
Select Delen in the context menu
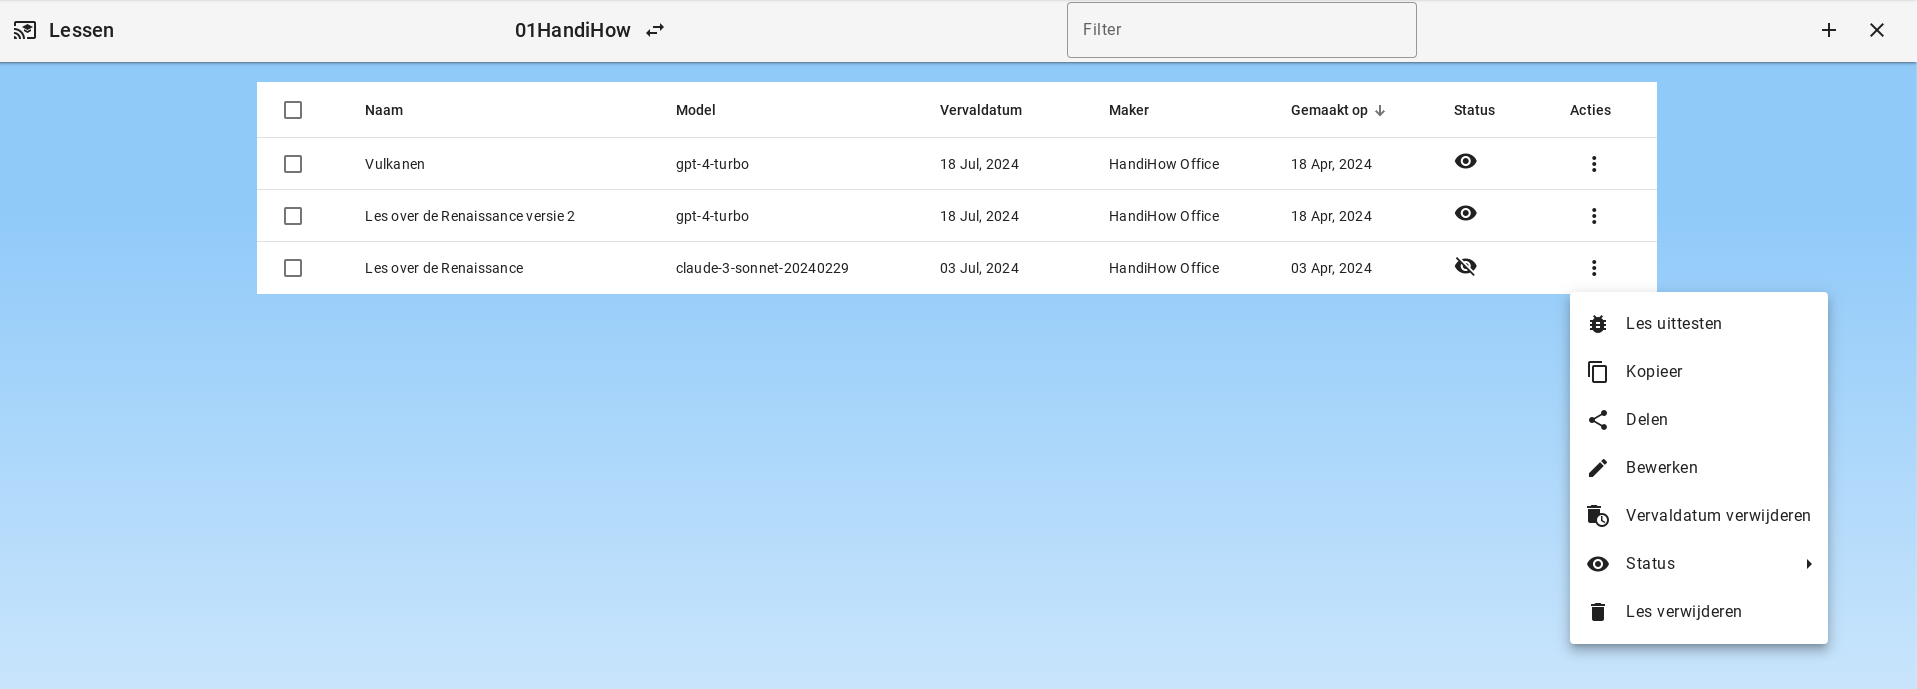pyautogui.click(x=1646, y=420)
